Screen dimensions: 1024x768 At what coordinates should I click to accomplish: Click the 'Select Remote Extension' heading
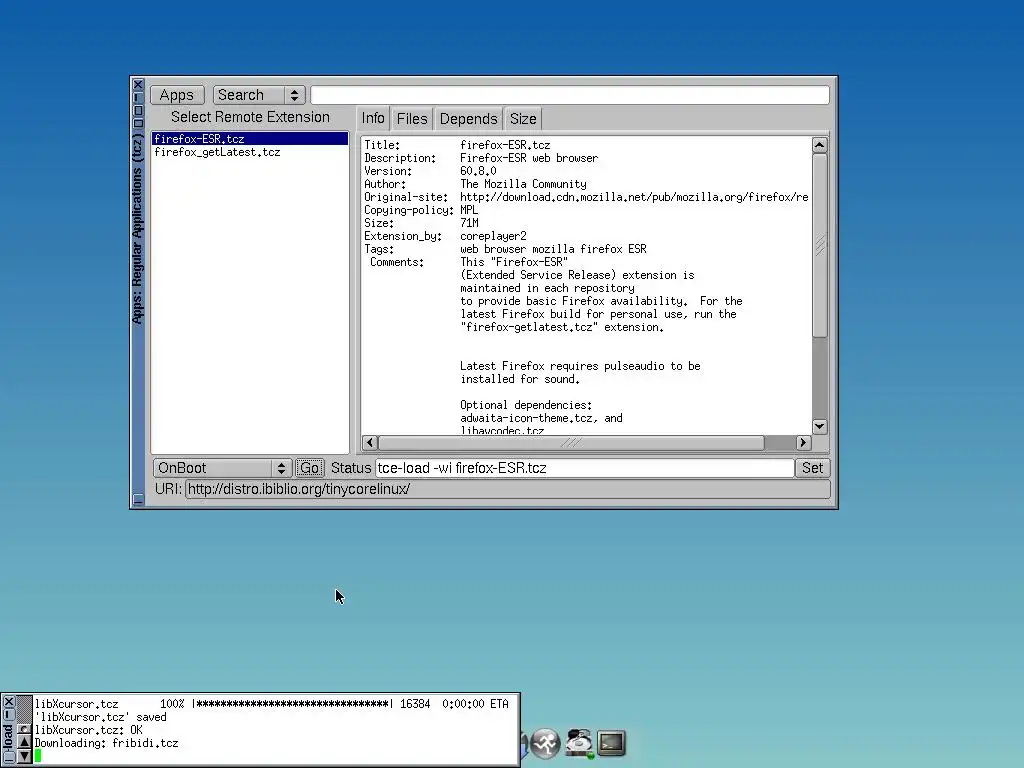[250, 117]
